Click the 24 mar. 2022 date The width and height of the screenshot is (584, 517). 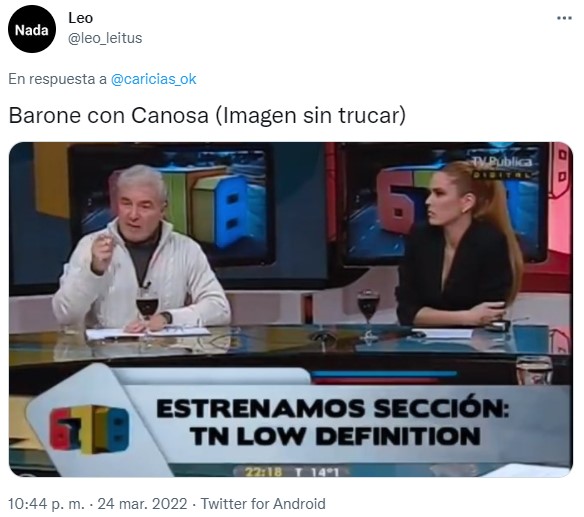[x=142, y=504]
